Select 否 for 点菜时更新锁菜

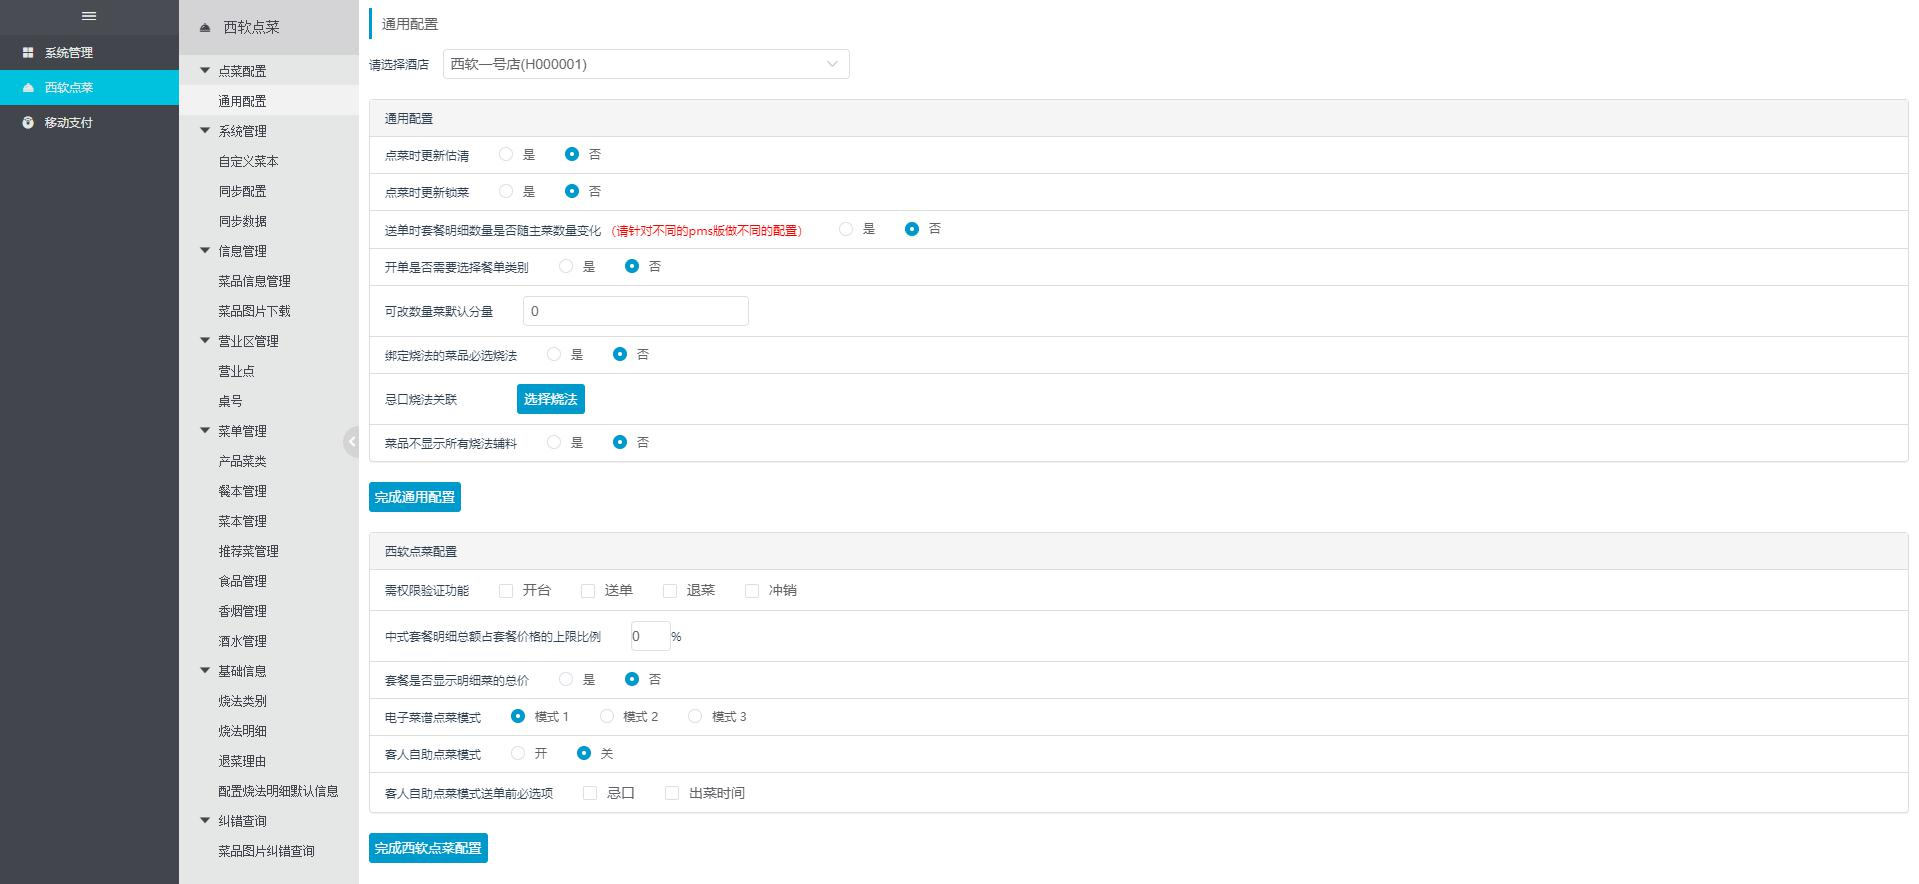coord(572,191)
